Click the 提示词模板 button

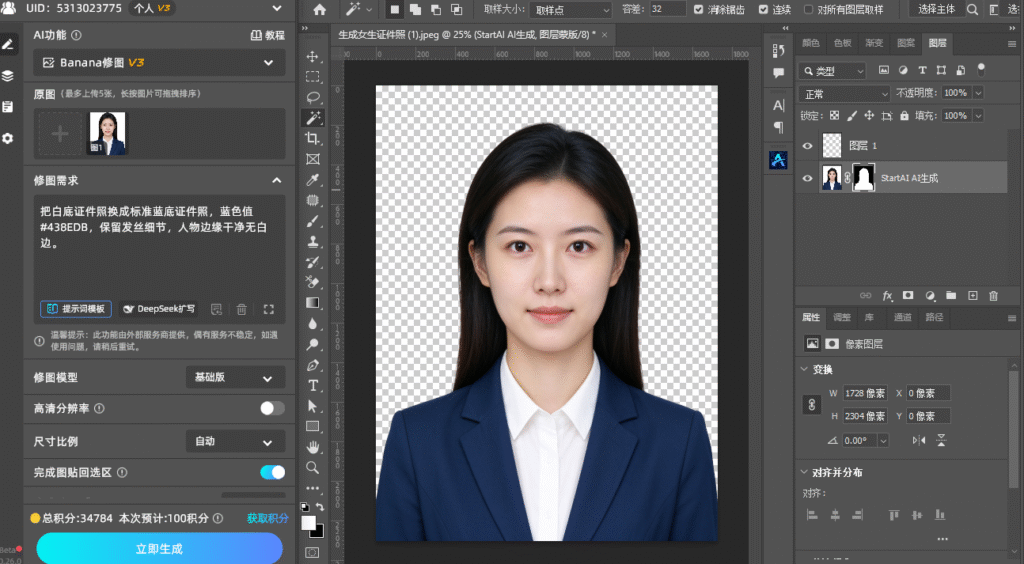click(76, 309)
